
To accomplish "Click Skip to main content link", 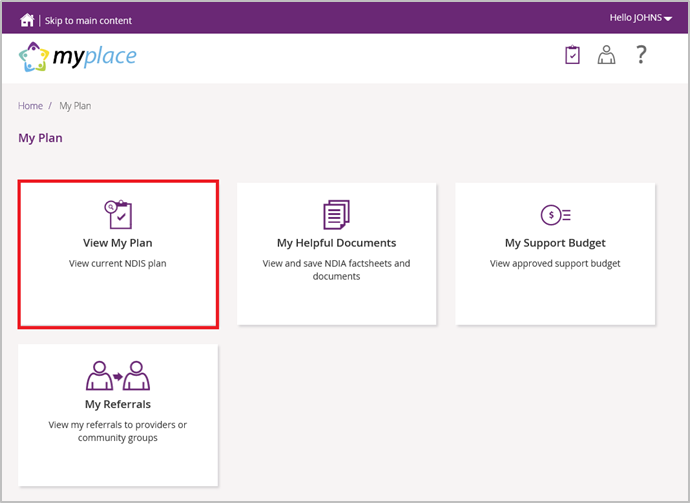I will click(88, 20).
